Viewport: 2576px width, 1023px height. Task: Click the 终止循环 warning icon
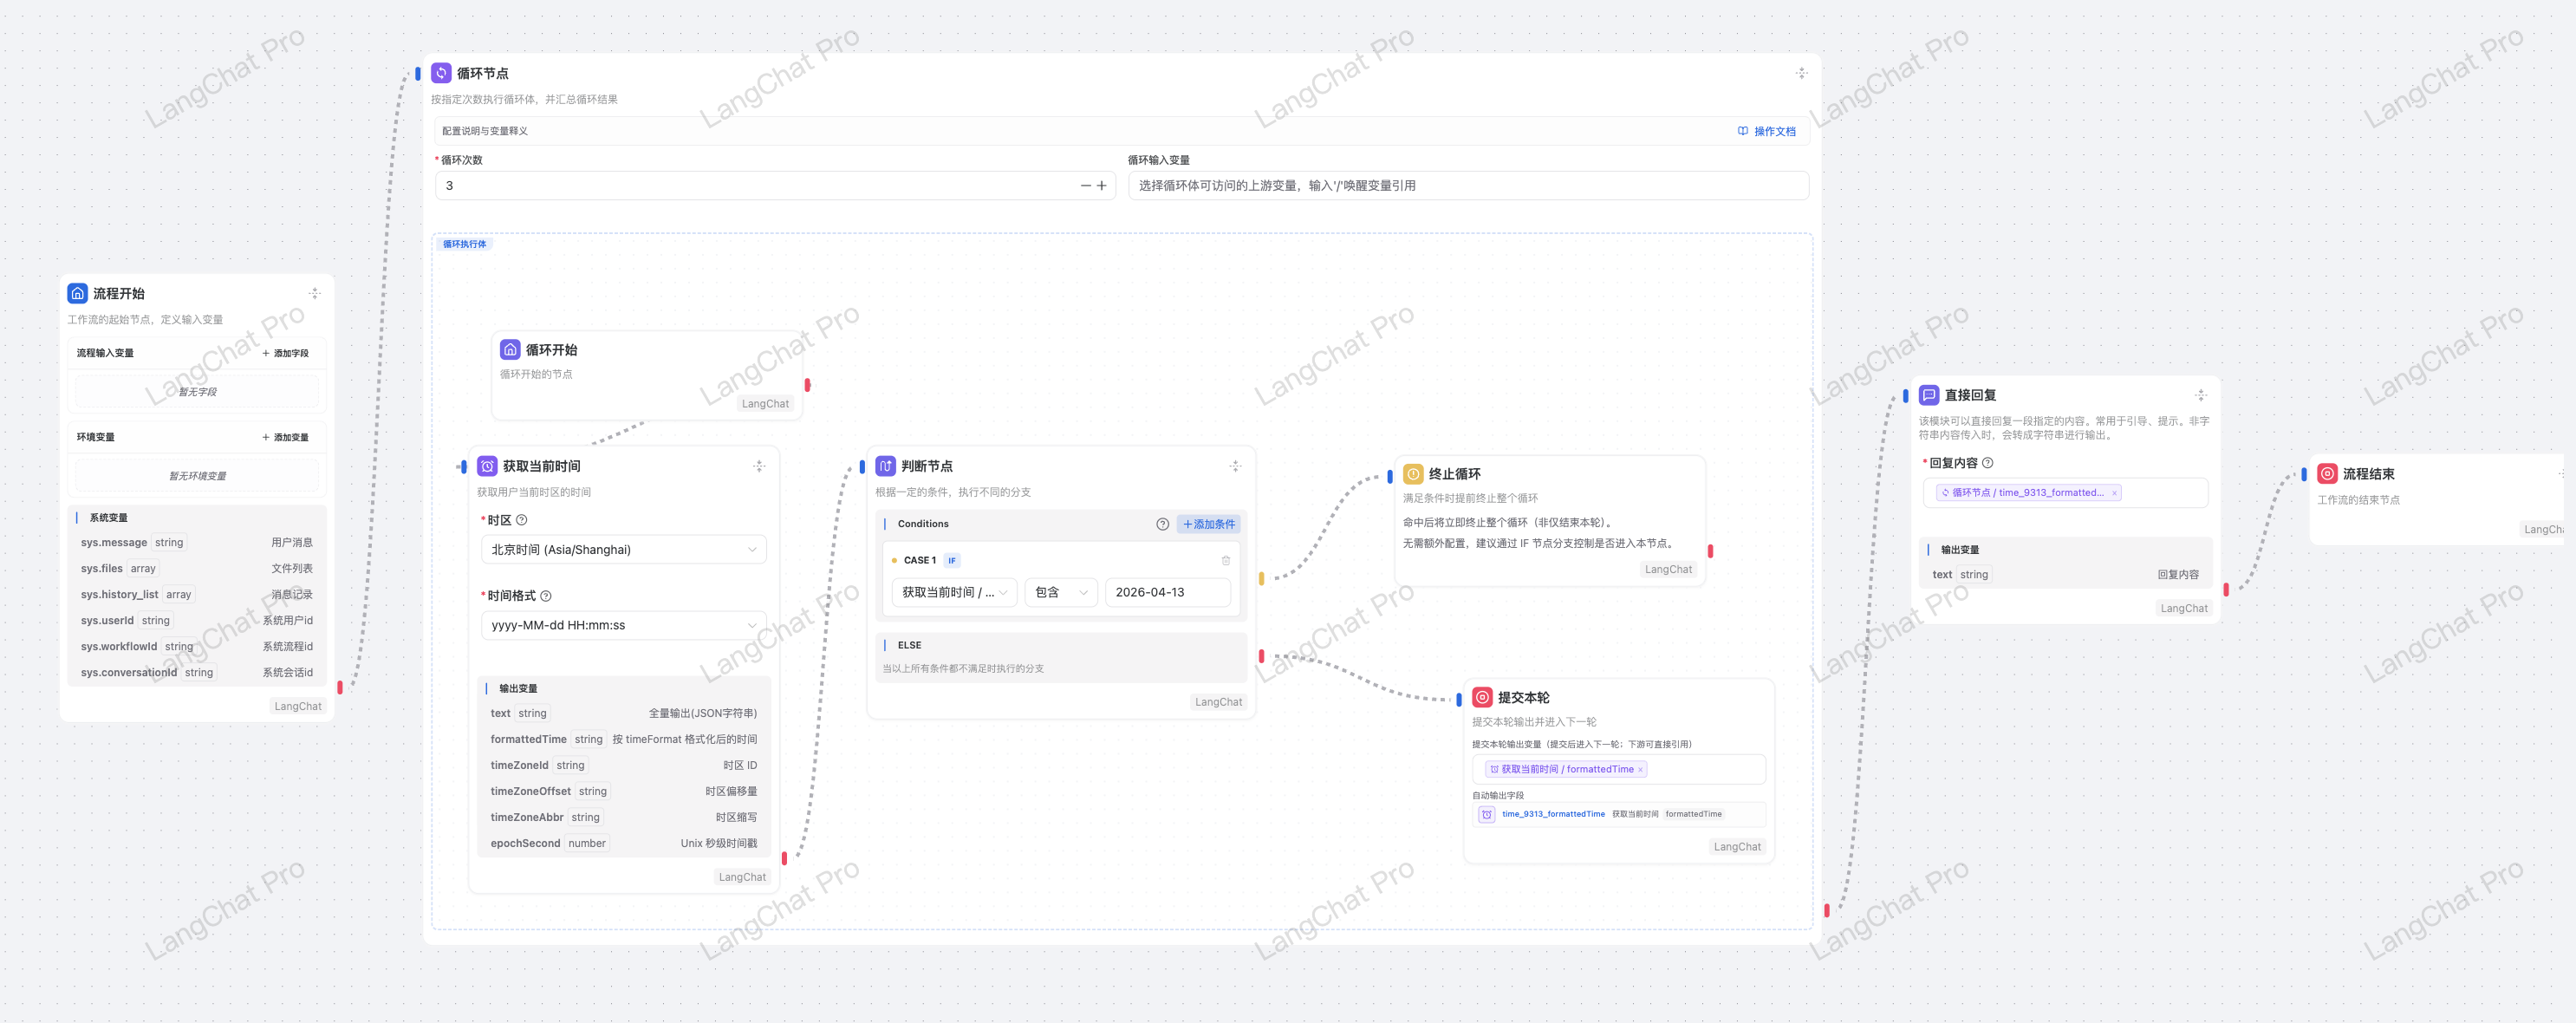point(1413,474)
